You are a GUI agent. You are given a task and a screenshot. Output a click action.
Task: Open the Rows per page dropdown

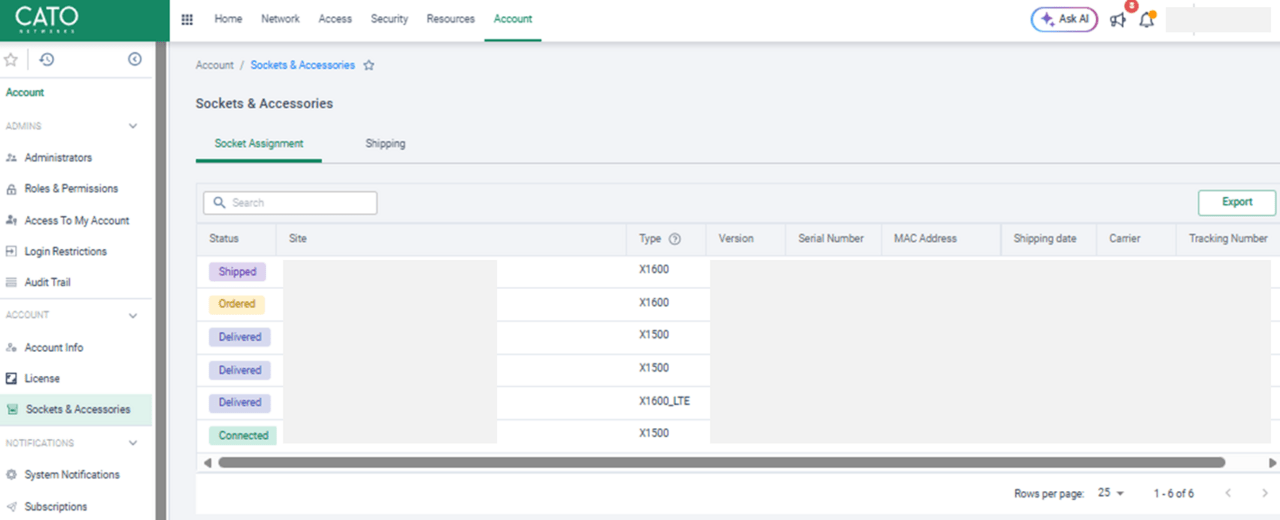pyautogui.click(x=1111, y=493)
